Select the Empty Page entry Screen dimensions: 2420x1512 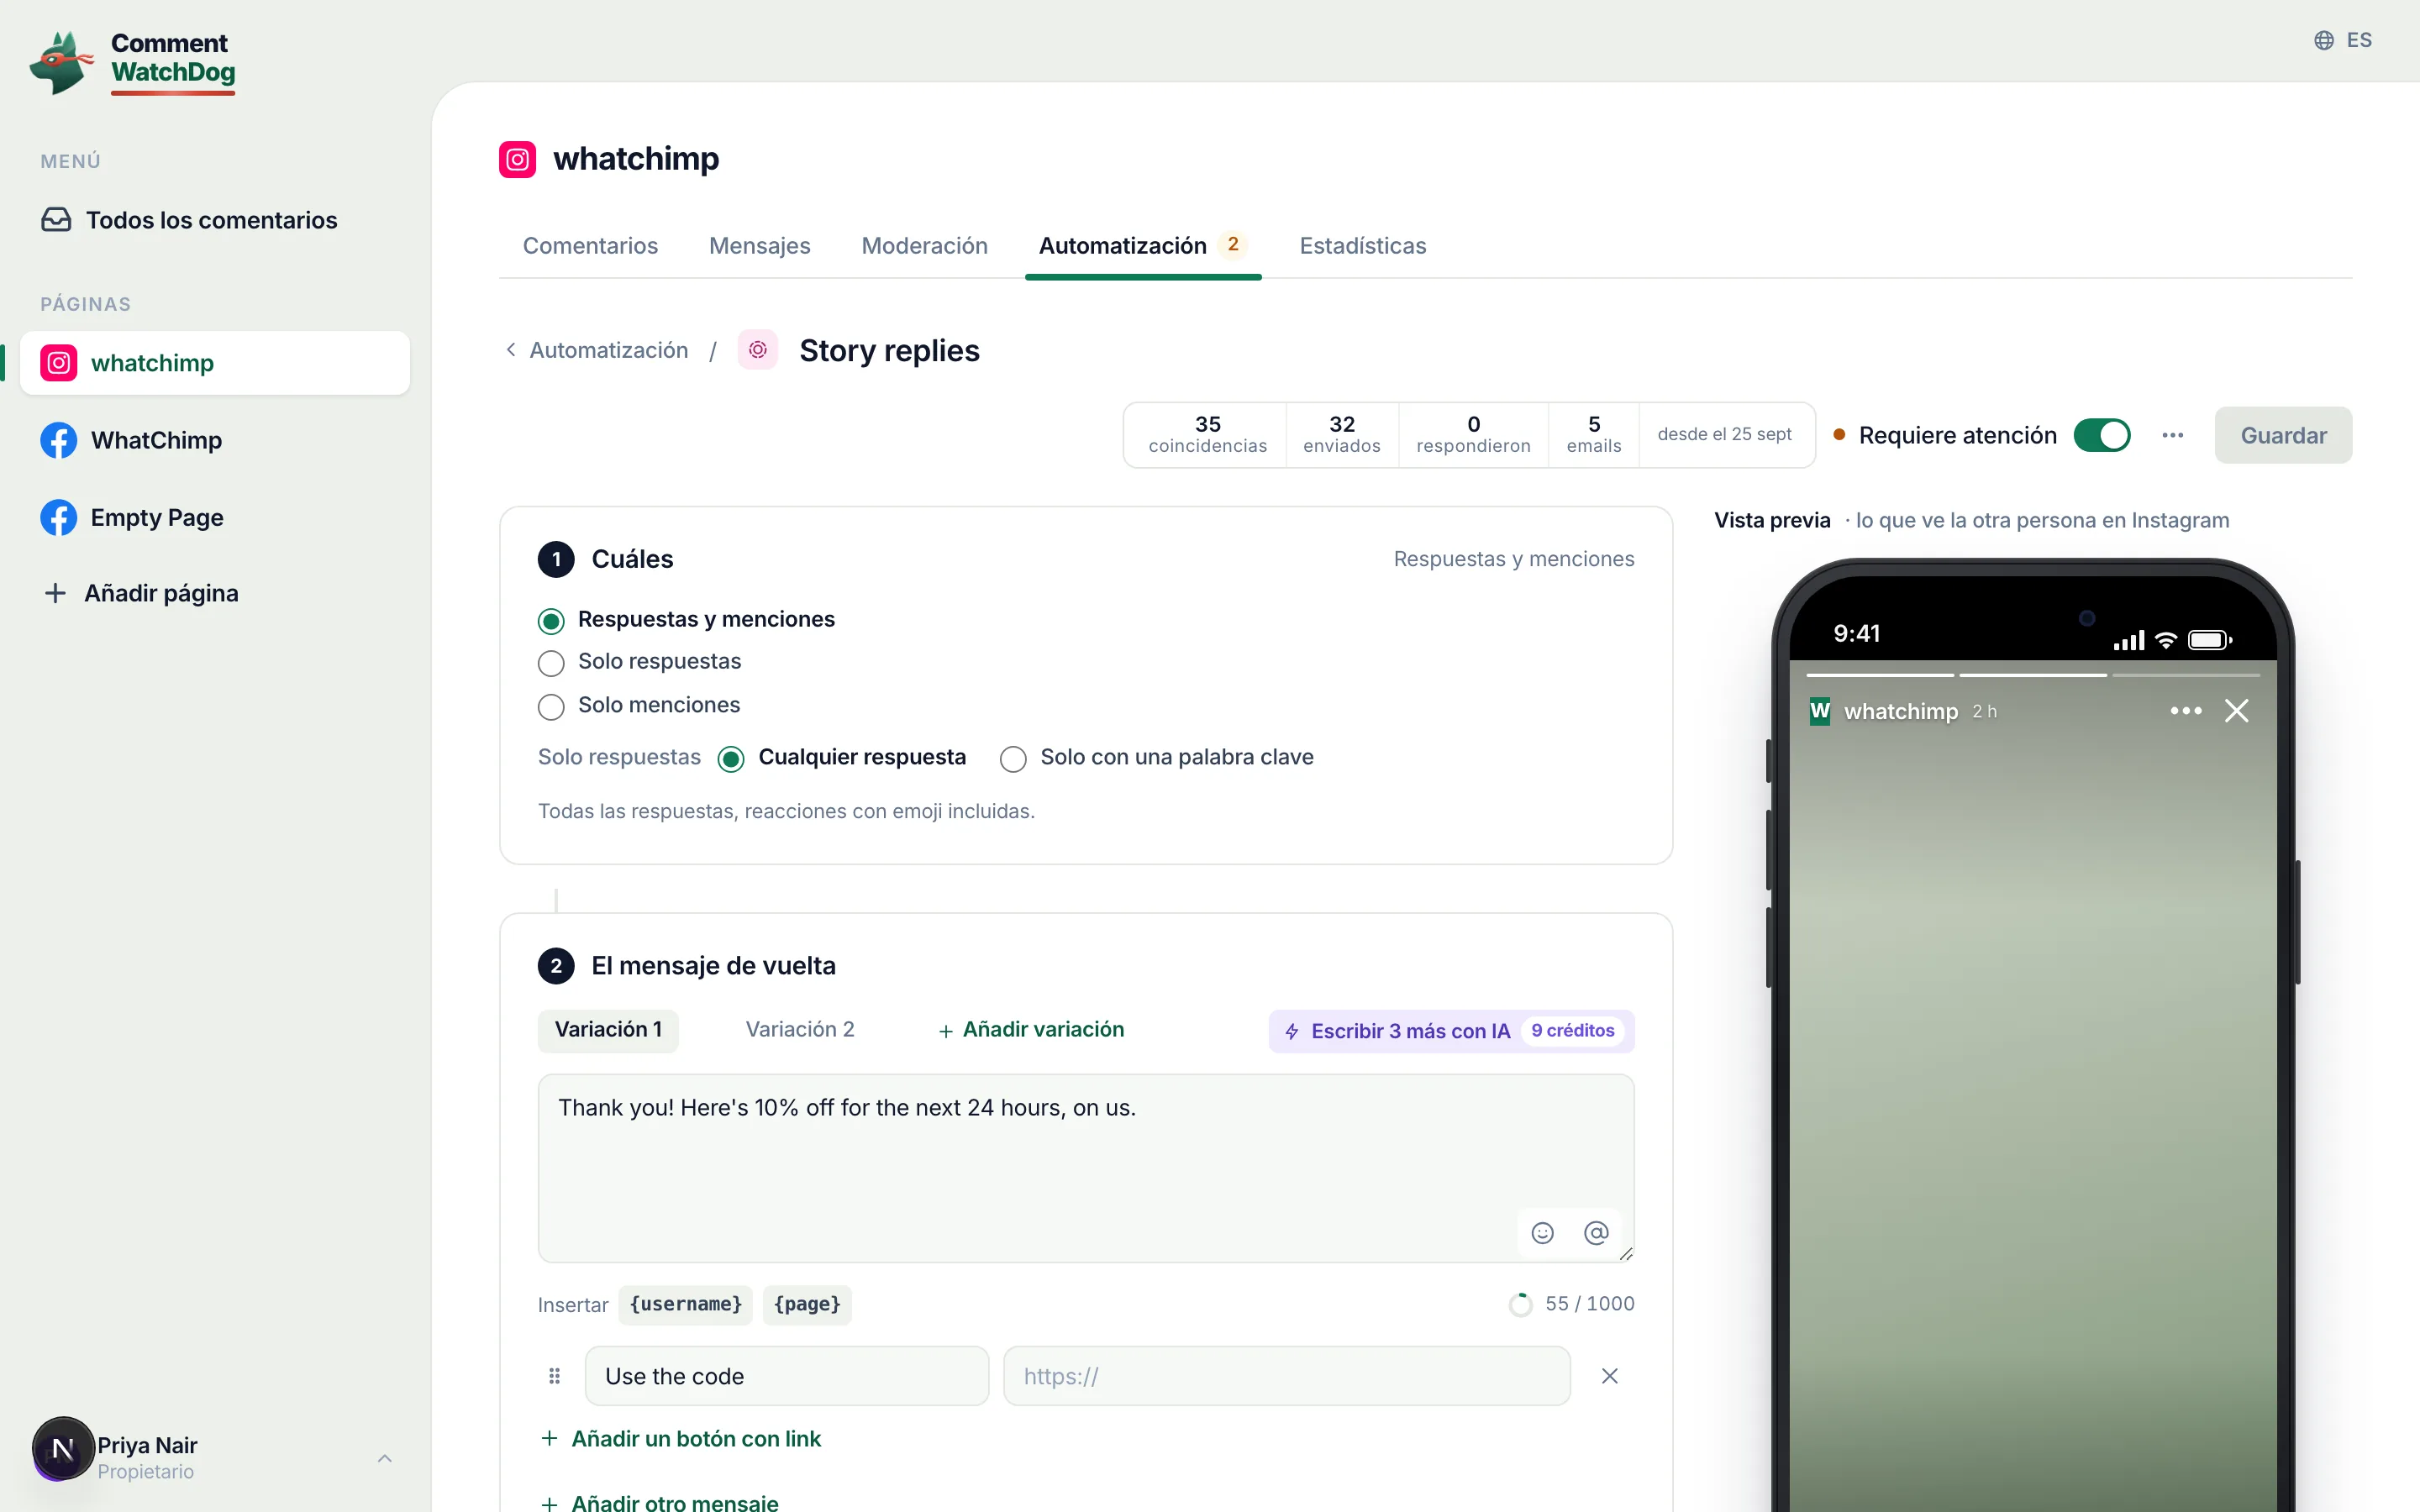click(x=215, y=517)
